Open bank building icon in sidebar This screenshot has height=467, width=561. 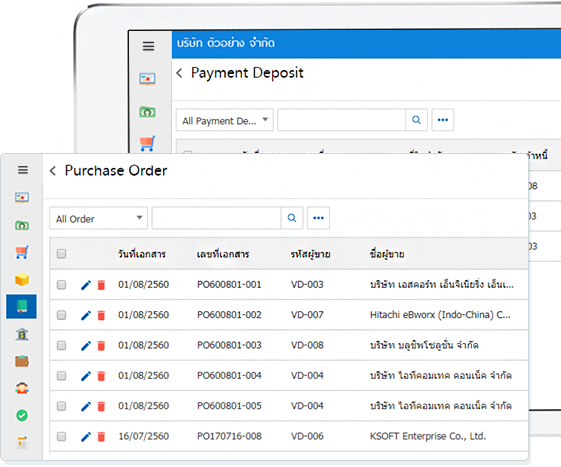(x=22, y=334)
